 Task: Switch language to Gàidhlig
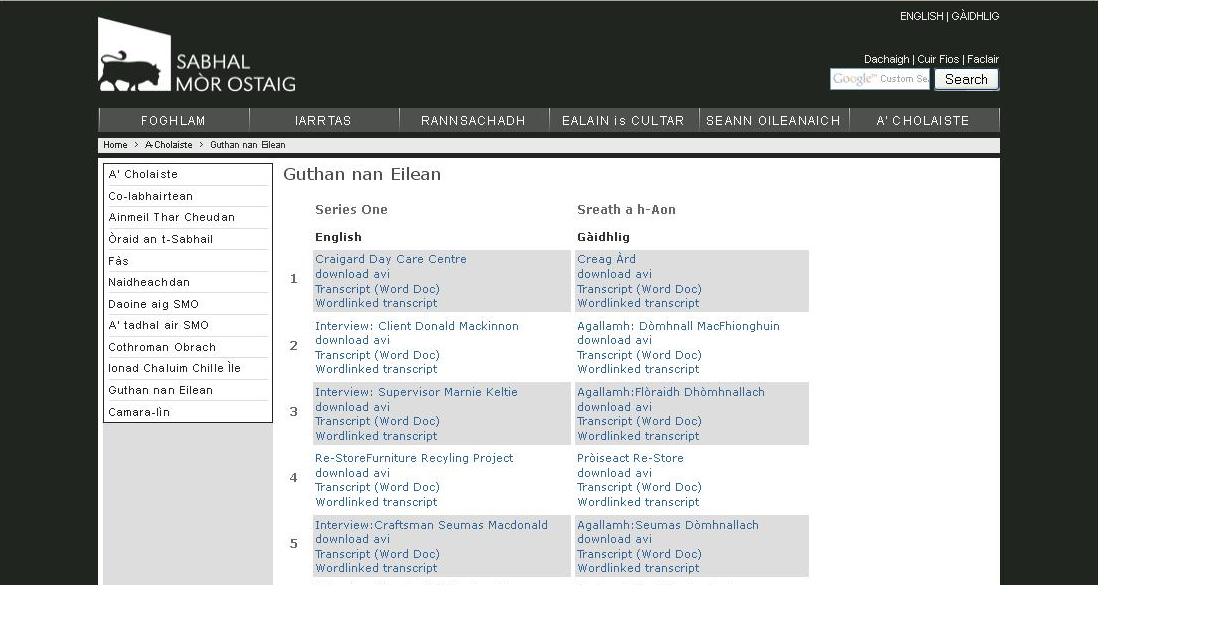(x=975, y=16)
